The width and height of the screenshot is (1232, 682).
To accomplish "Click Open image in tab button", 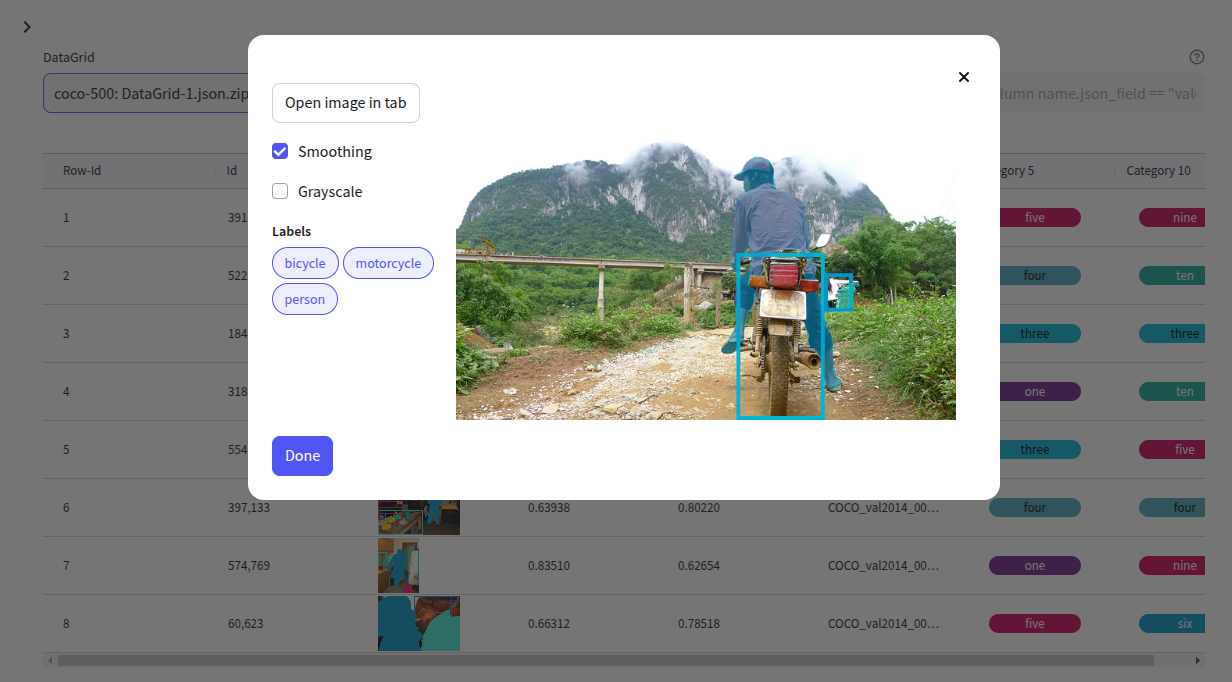I will tap(346, 103).
